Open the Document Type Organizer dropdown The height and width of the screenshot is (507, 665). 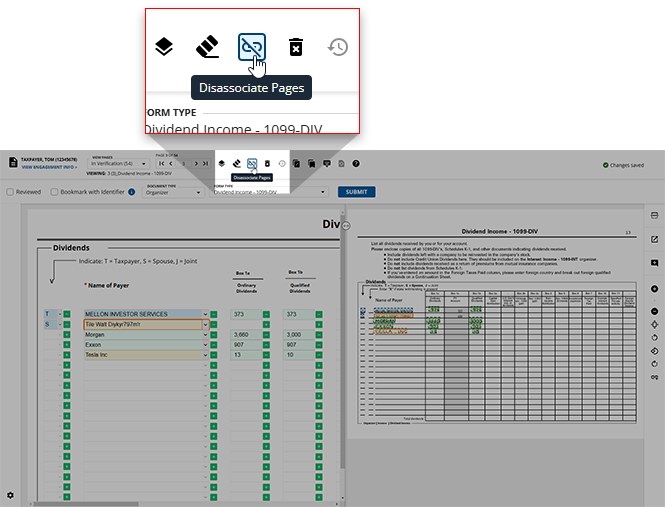coord(173,192)
